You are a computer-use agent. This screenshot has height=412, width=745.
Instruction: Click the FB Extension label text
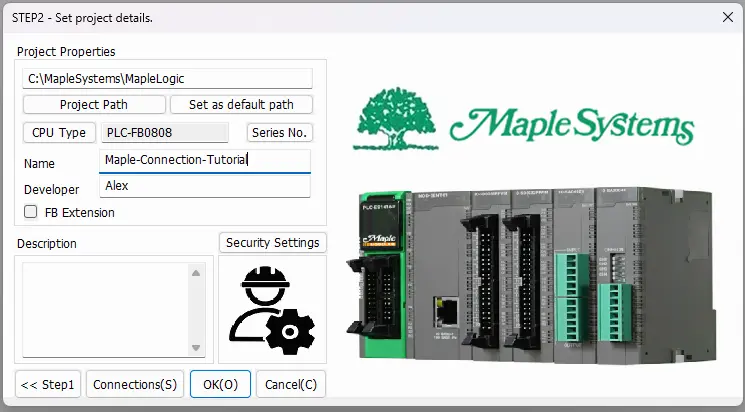pos(80,212)
